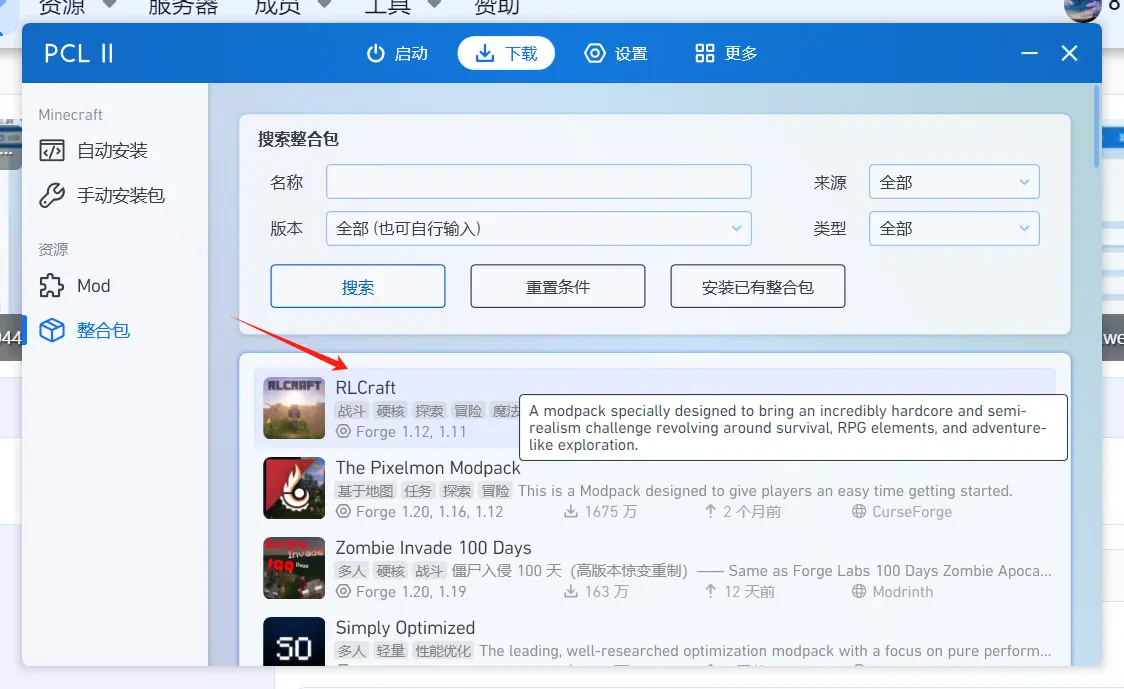Click the 安装已有整合包 button
This screenshot has width=1124, height=689.
(757, 287)
